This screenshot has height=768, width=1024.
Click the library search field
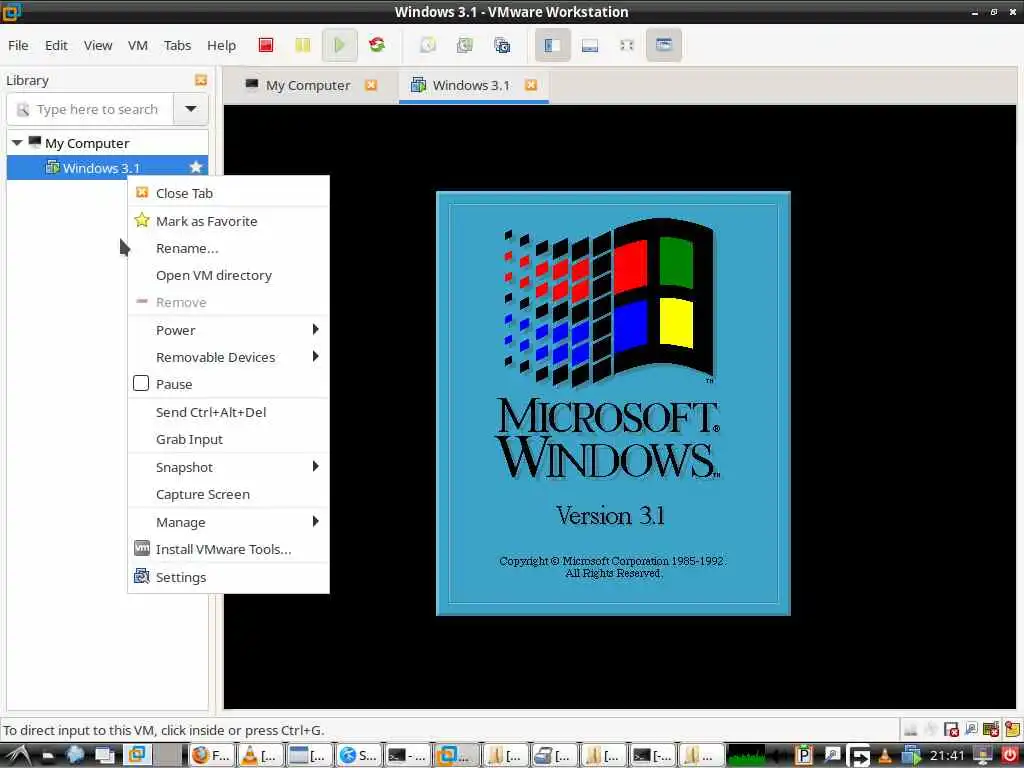(x=90, y=109)
